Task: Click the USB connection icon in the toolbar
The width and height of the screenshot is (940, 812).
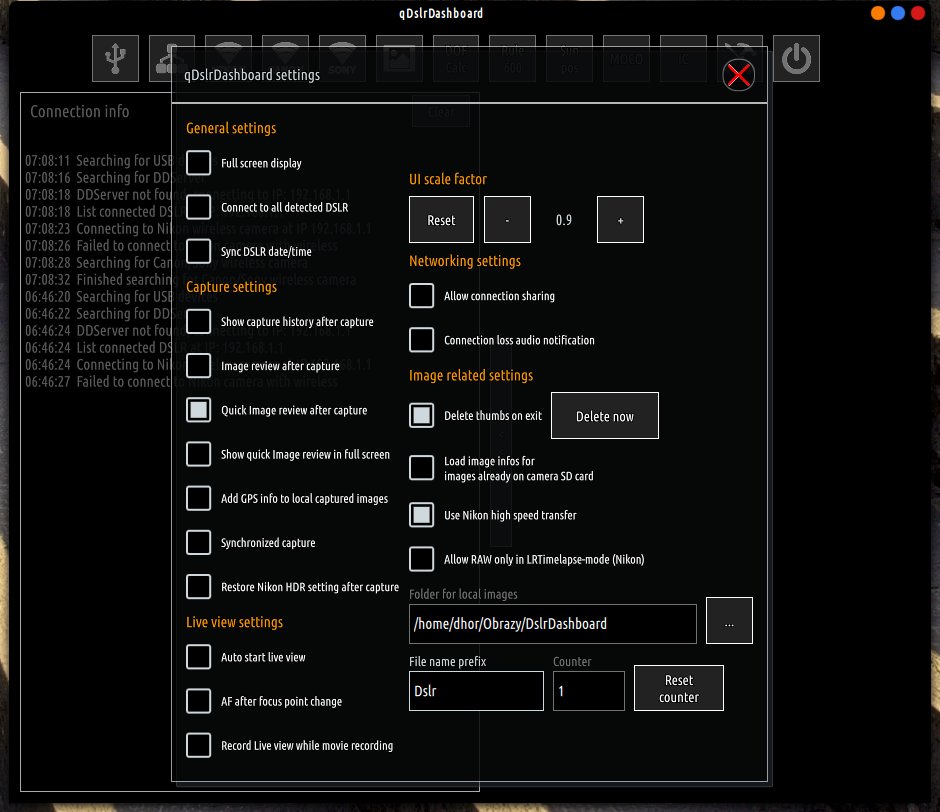Action: pyautogui.click(x=115, y=58)
